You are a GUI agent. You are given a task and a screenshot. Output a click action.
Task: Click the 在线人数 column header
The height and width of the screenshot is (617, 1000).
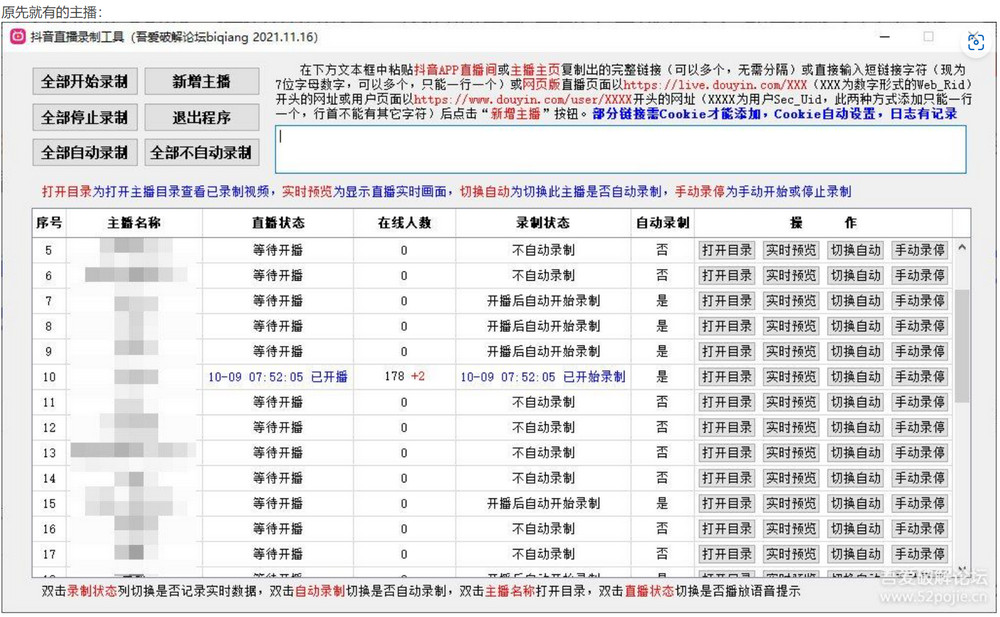pyautogui.click(x=404, y=223)
